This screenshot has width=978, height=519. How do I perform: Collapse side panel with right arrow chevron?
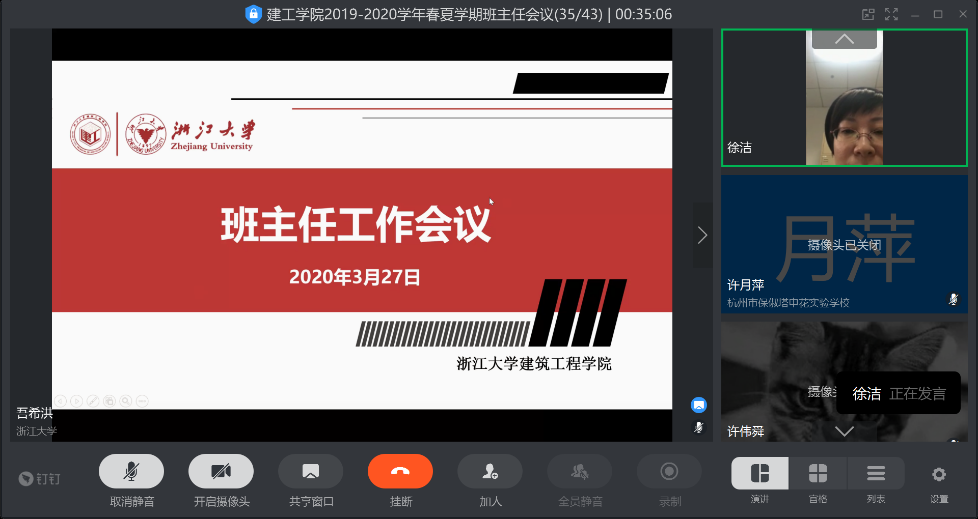tap(702, 235)
